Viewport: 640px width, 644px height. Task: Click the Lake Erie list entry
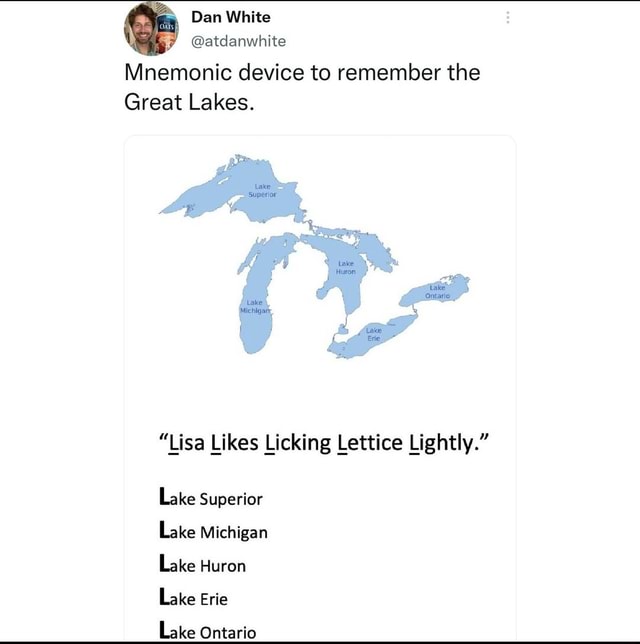click(x=193, y=598)
